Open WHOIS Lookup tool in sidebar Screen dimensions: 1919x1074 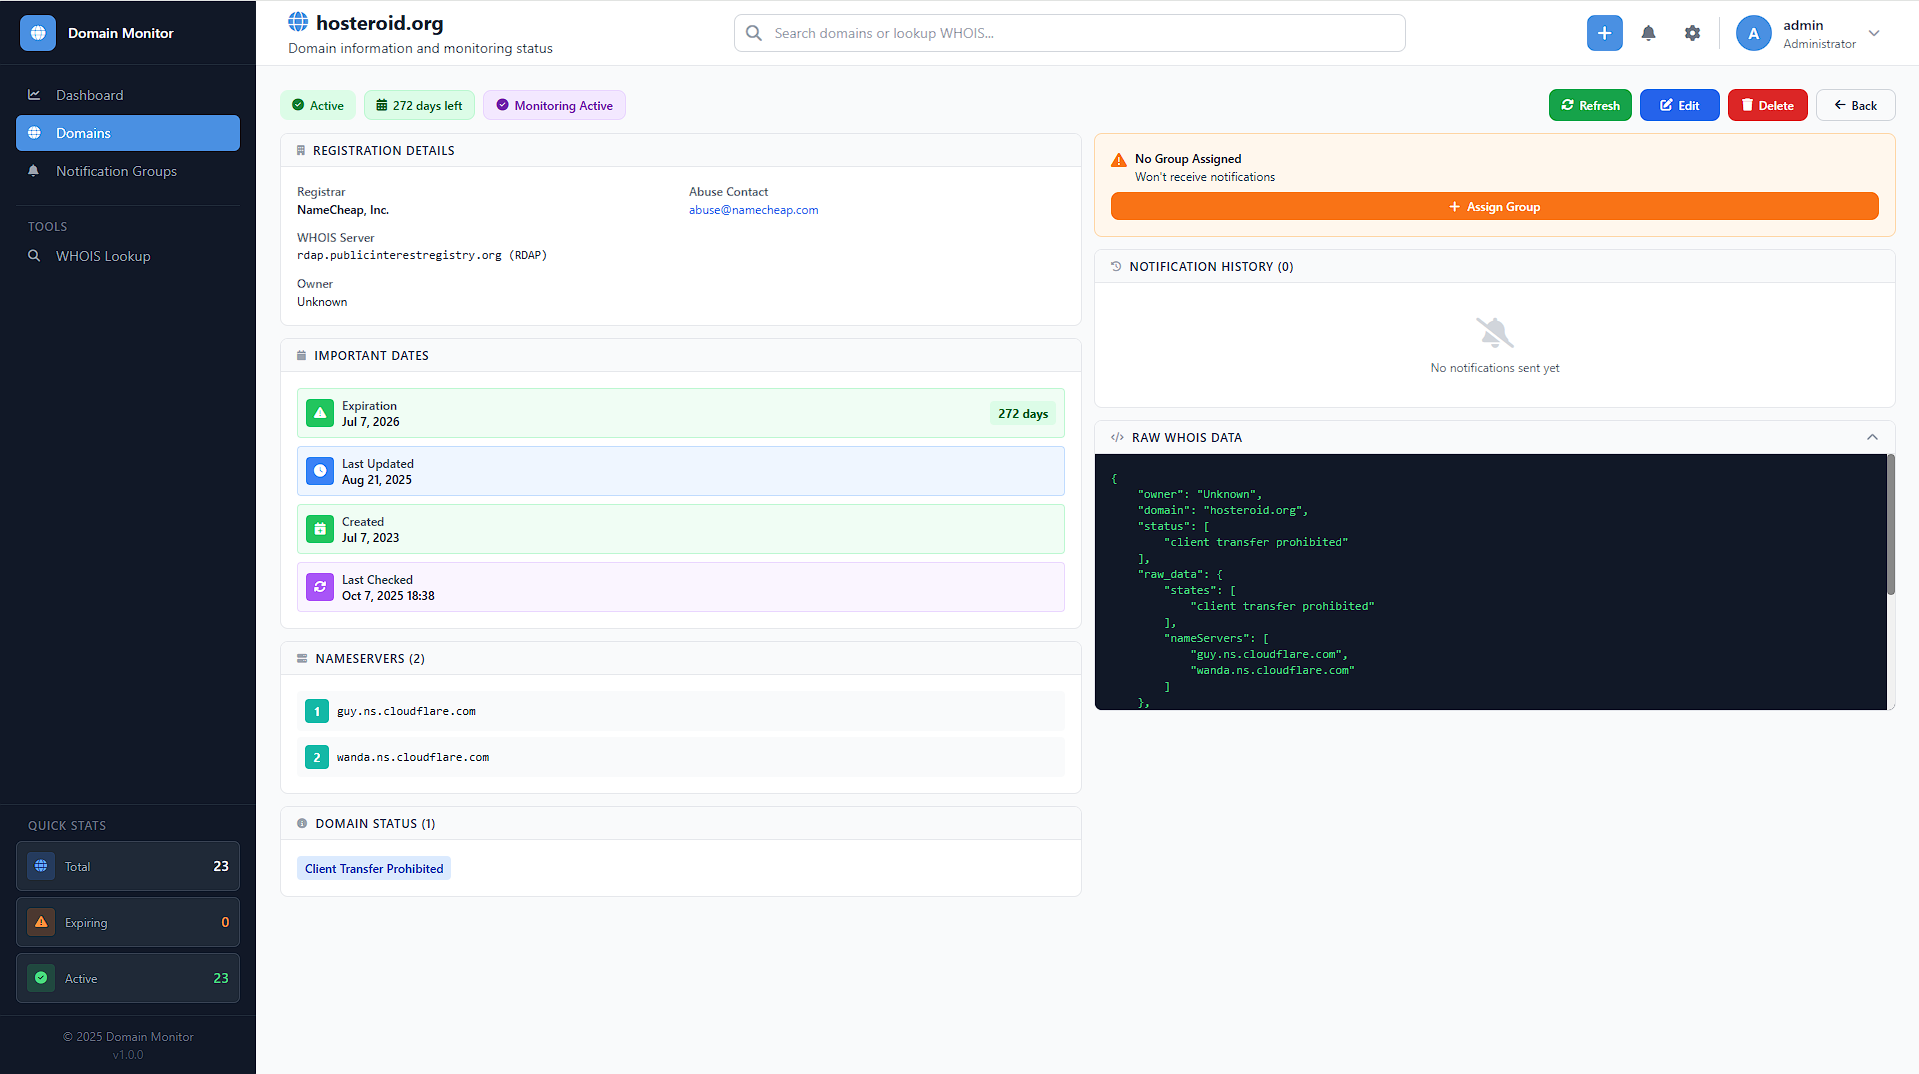(x=103, y=256)
